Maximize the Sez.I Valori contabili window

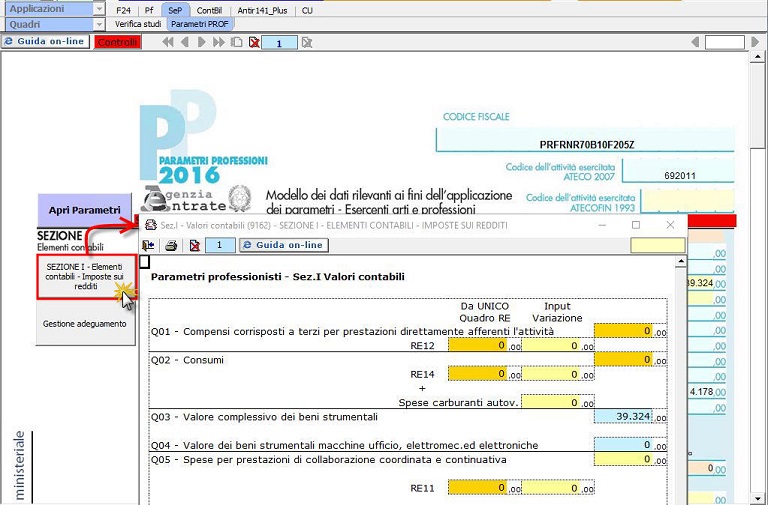pos(636,225)
